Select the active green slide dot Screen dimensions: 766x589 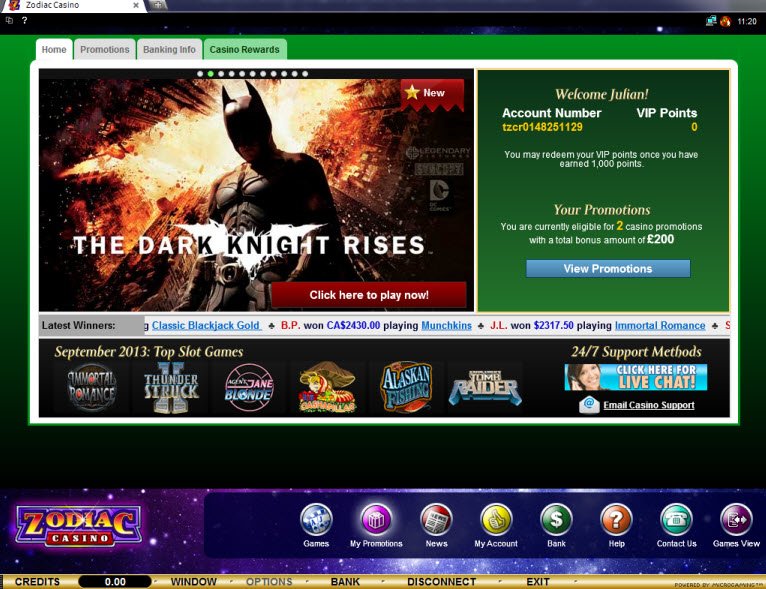(x=211, y=74)
